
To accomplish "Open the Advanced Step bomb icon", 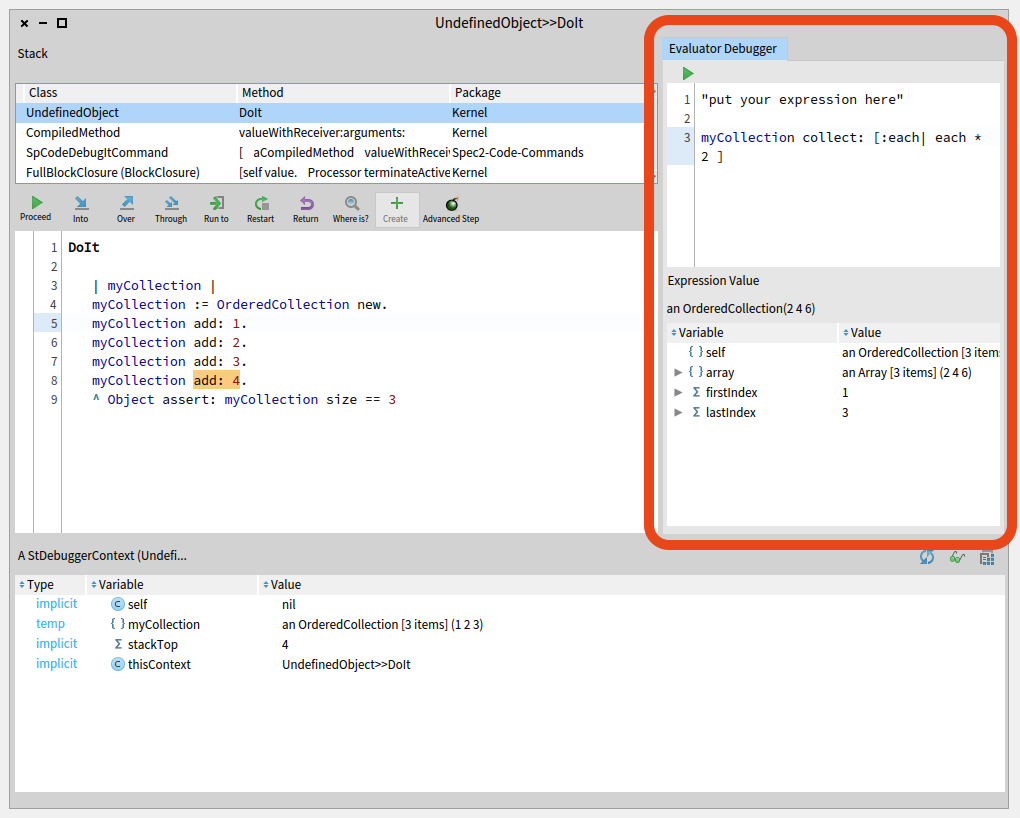I will click(451, 208).
